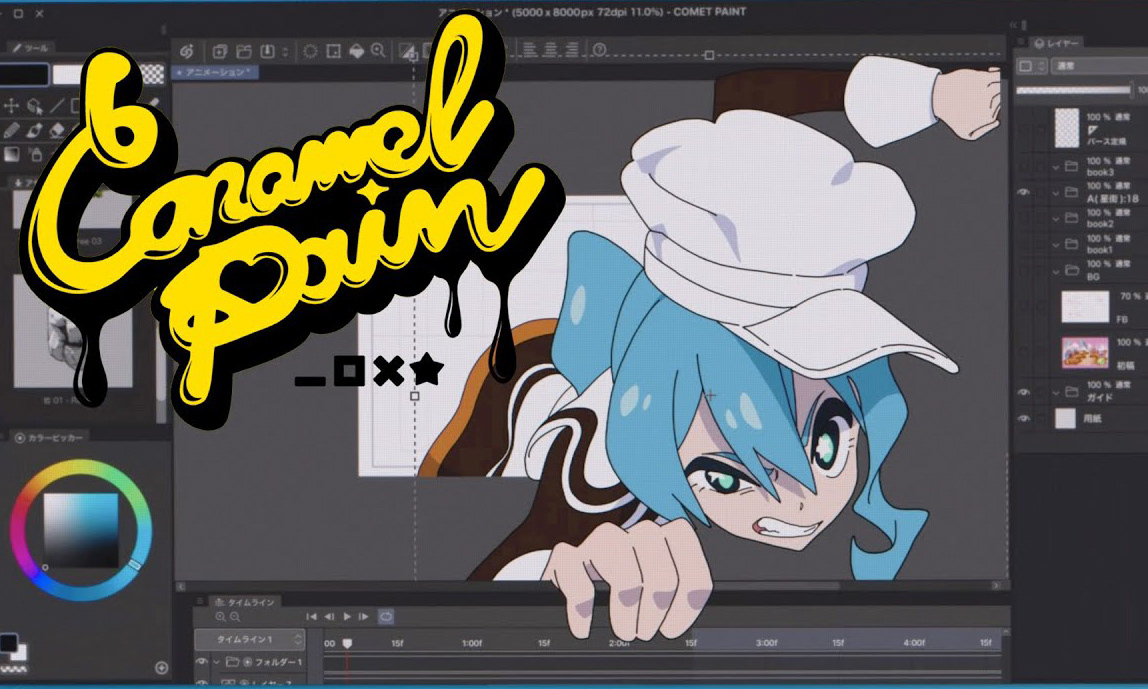Click the align center icon in the toolbar
Screen dimensions: 1148x689
point(551,49)
